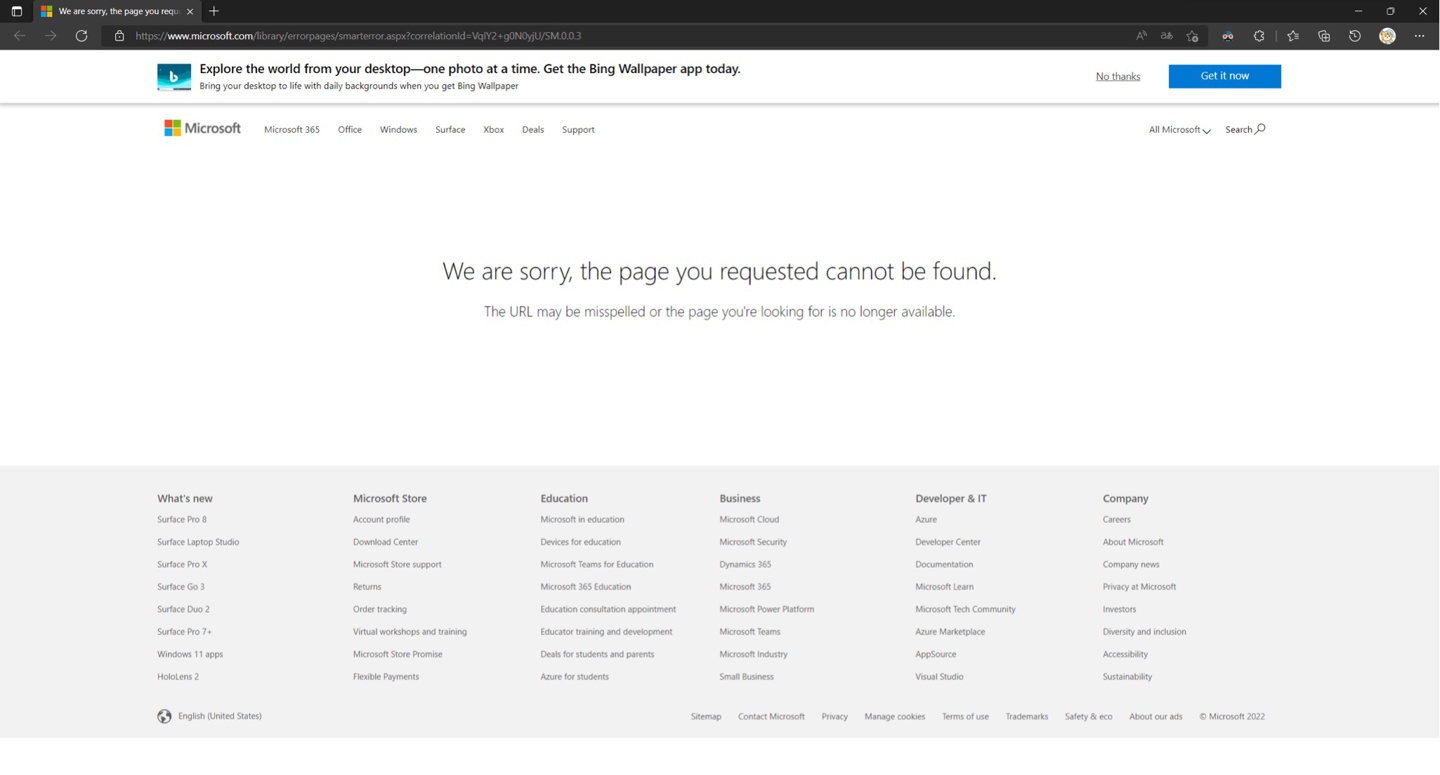Screen dimensions: 1440x775
Task: Close the 'We are sorry' tab
Action: (190, 12)
